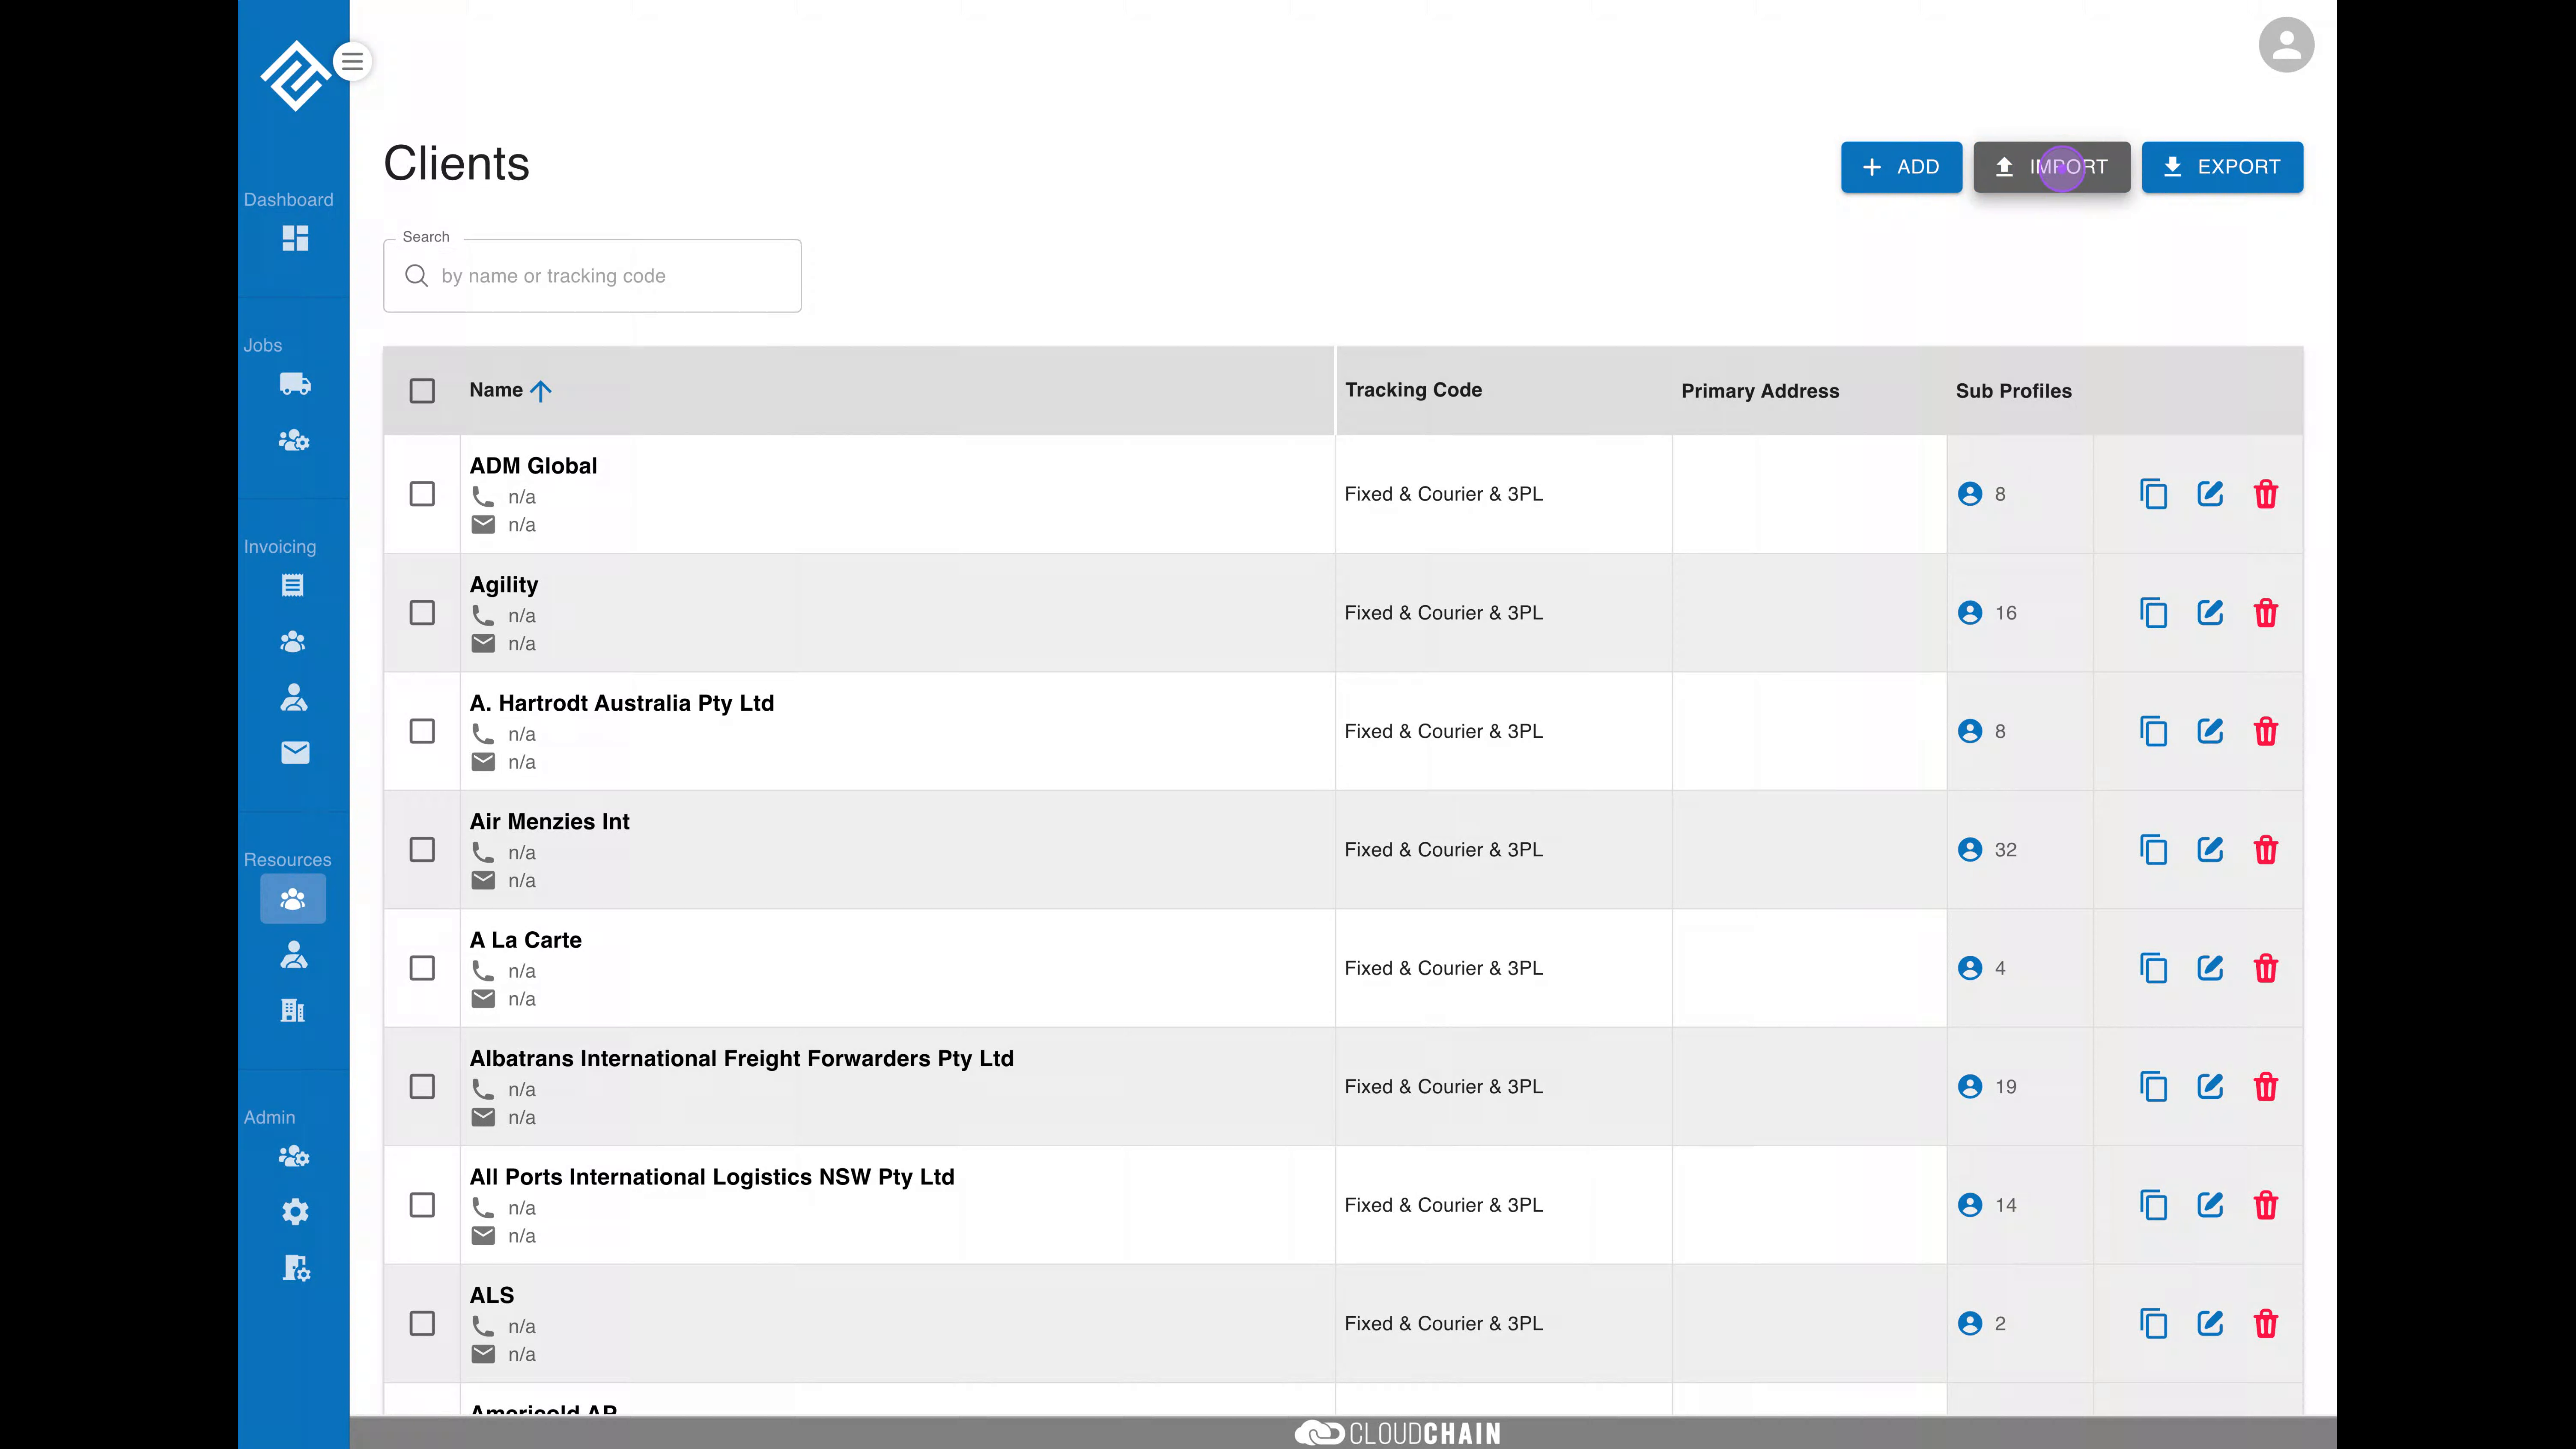Click the EXPORT button
Viewport: 2576px width, 1449px height.
coord(2222,167)
